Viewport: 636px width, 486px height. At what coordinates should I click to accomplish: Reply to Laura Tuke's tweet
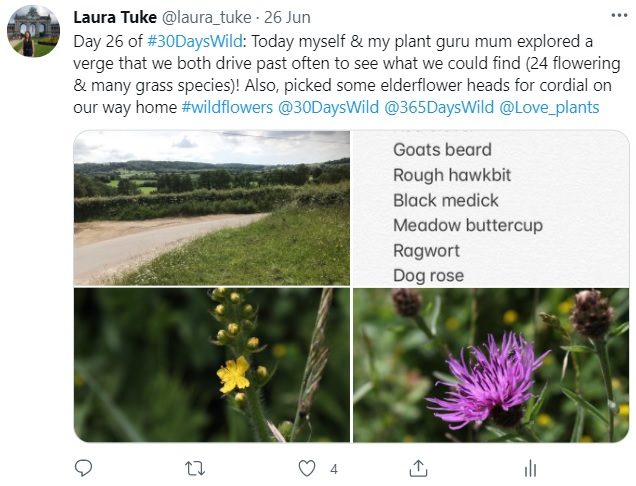[84, 468]
